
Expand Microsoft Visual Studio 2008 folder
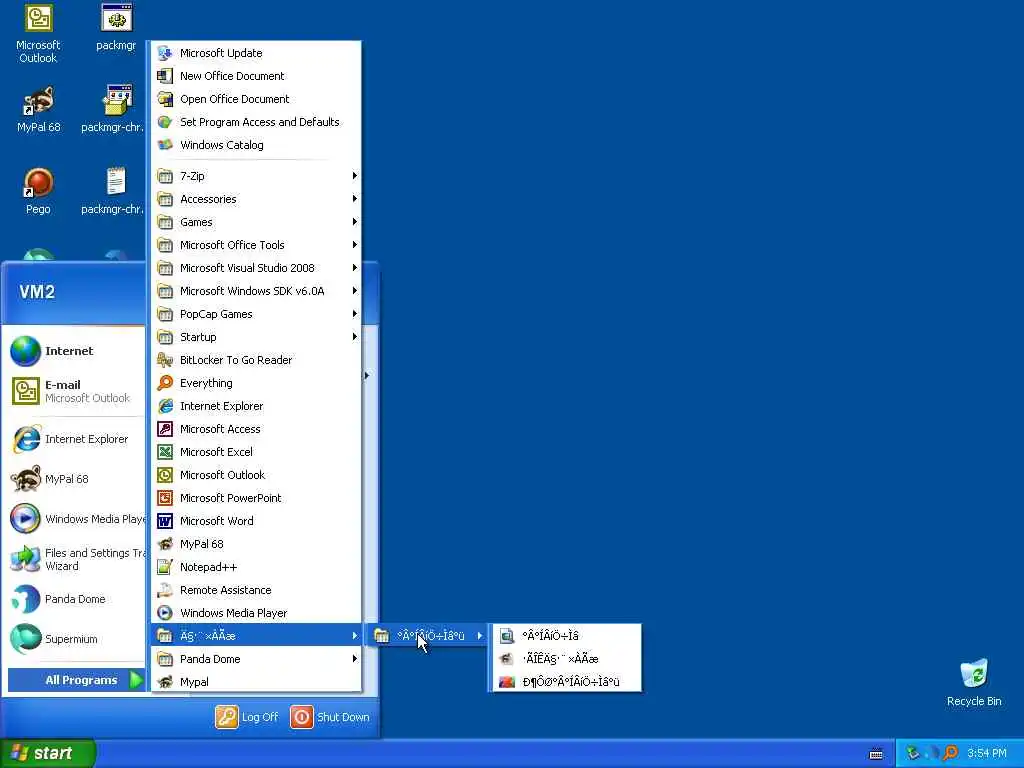coord(256,268)
